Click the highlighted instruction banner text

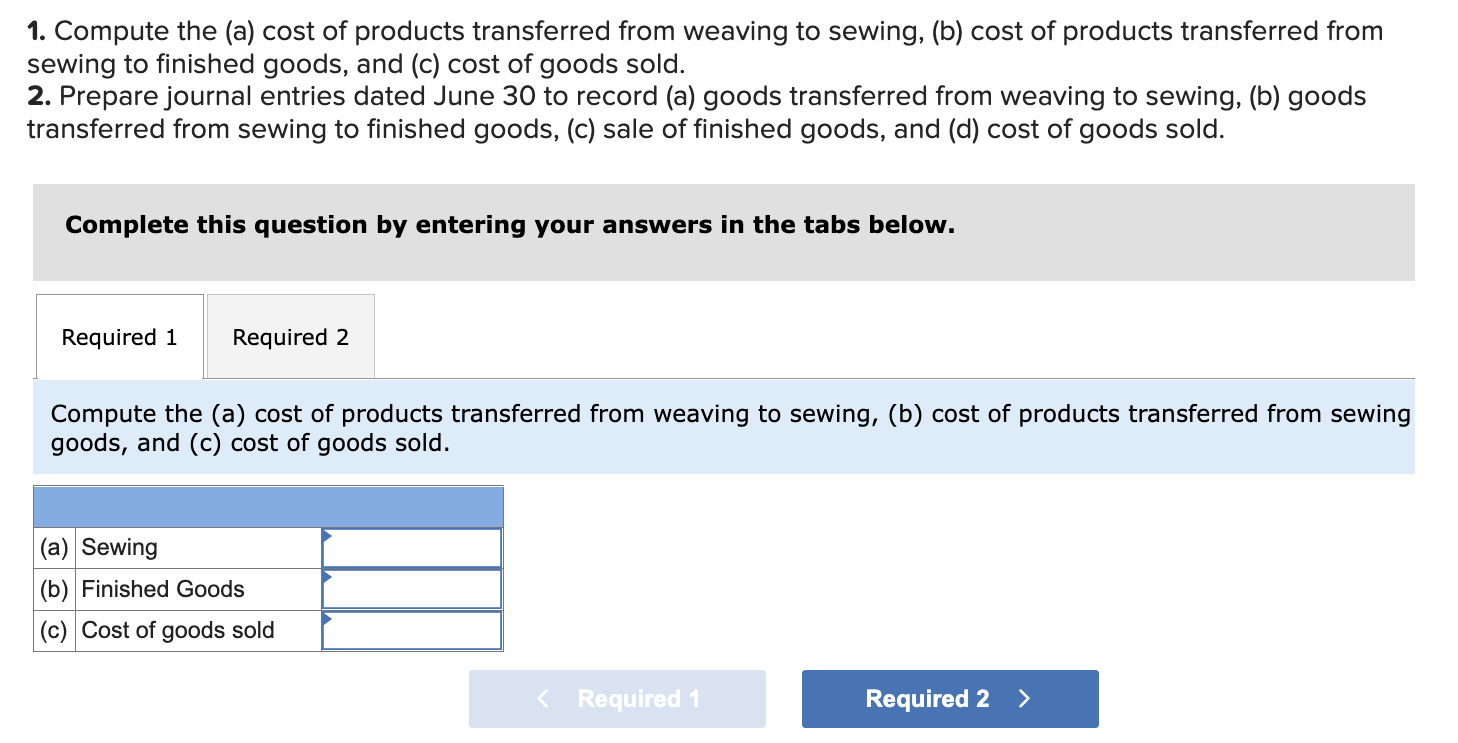point(728,427)
